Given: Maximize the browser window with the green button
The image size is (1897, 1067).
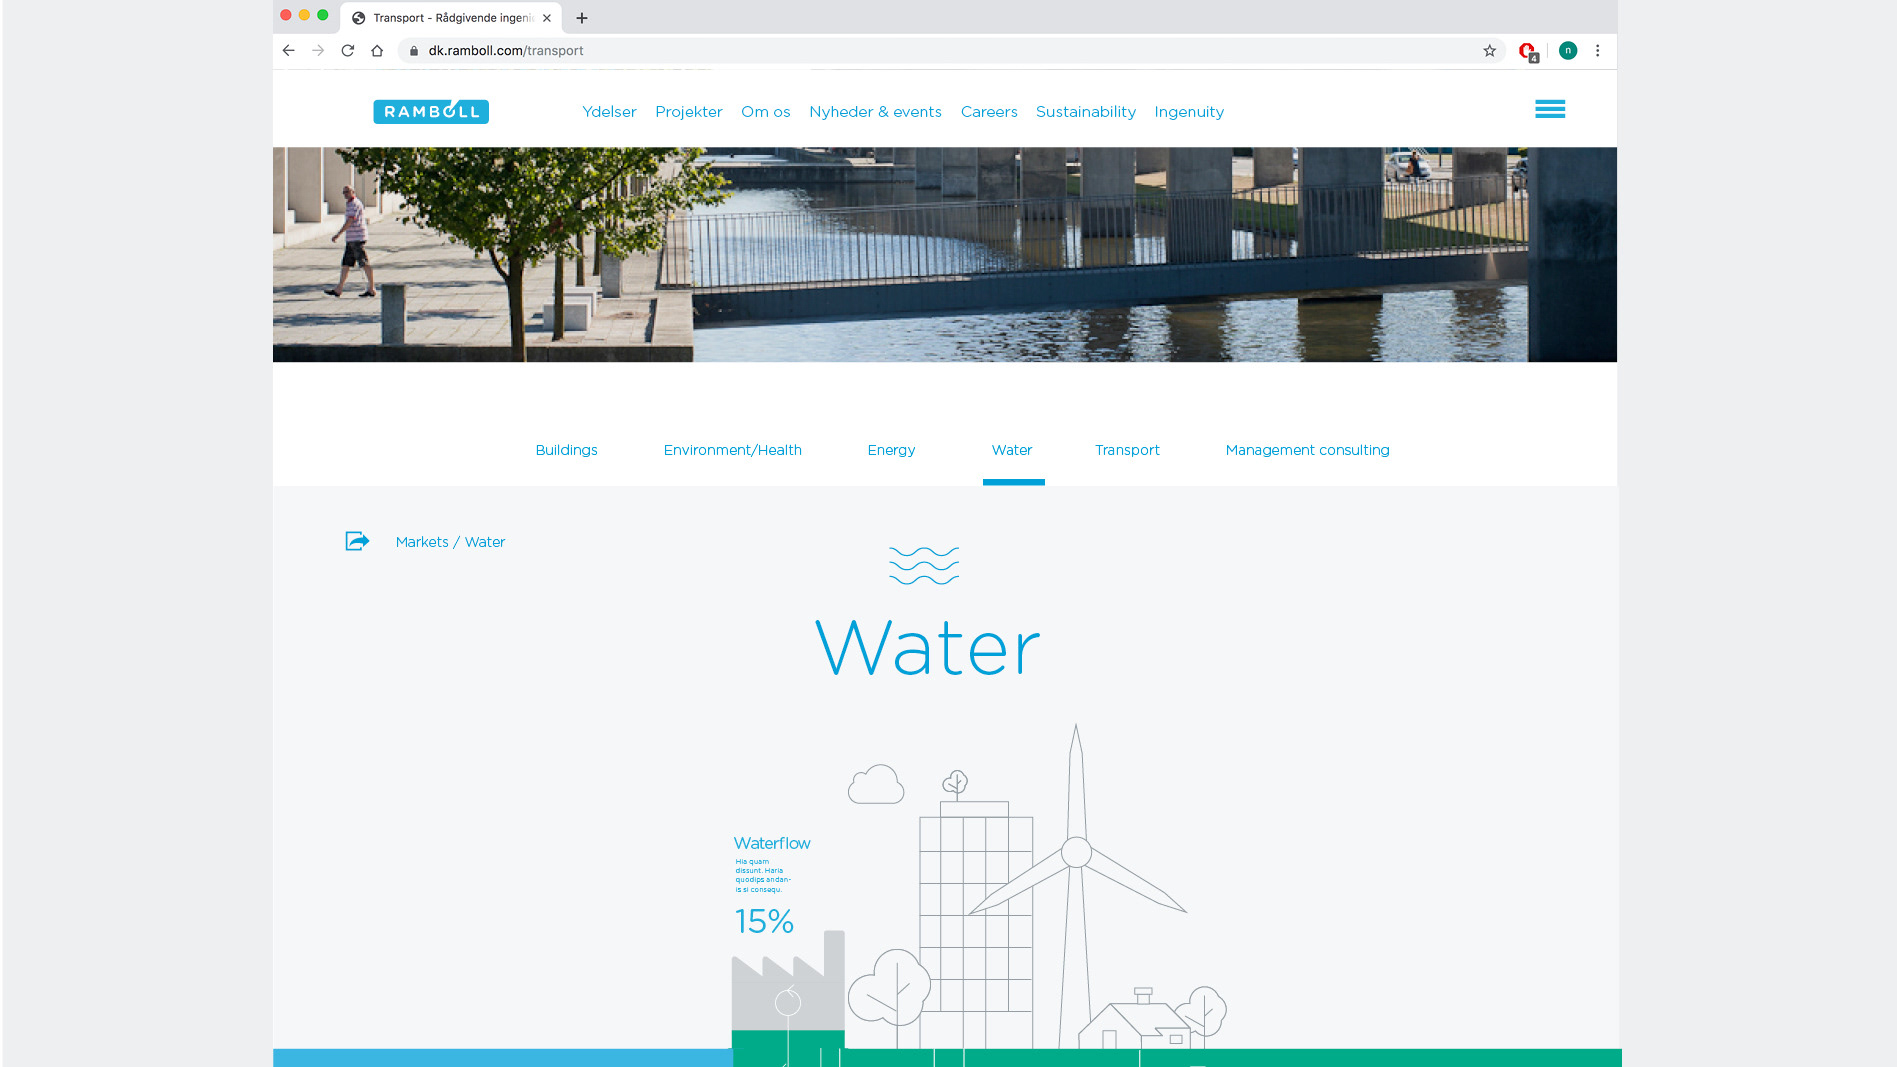Looking at the screenshot, I should [322, 15].
